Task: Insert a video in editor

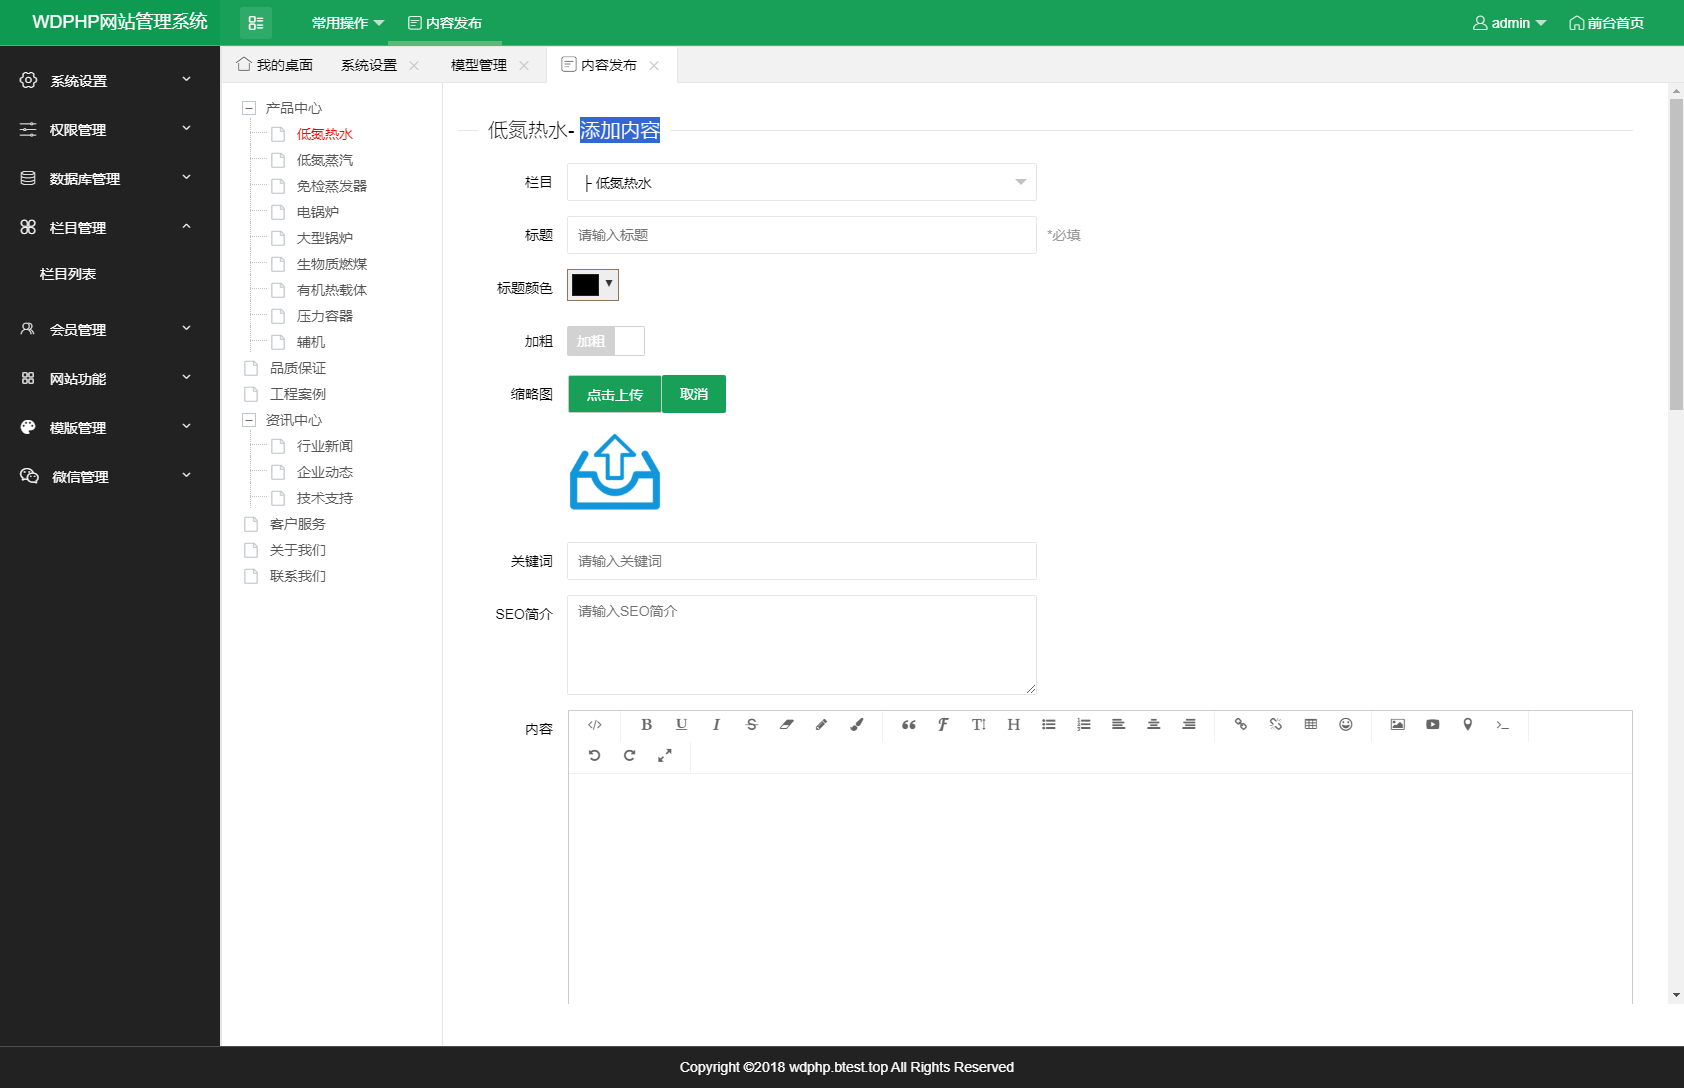Action: tap(1433, 725)
